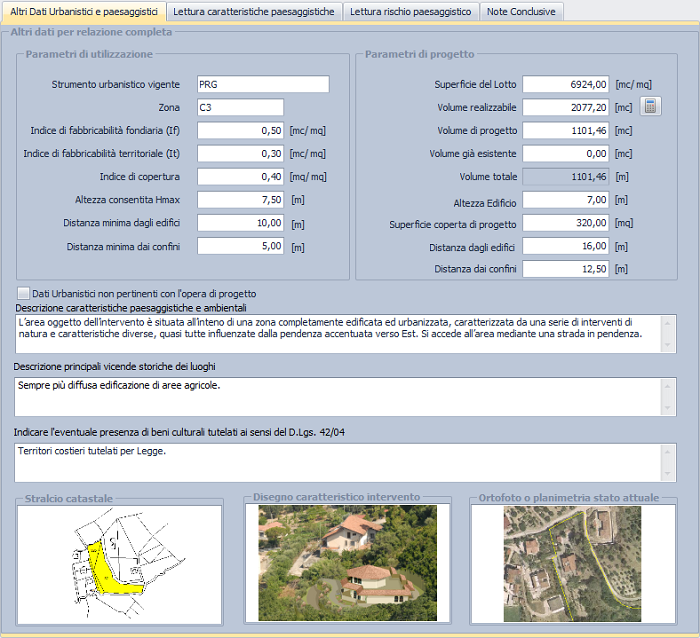This screenshot has width=700, height=638.
Task: Go to the Note Conclusive tab
Action: [521, 11]
